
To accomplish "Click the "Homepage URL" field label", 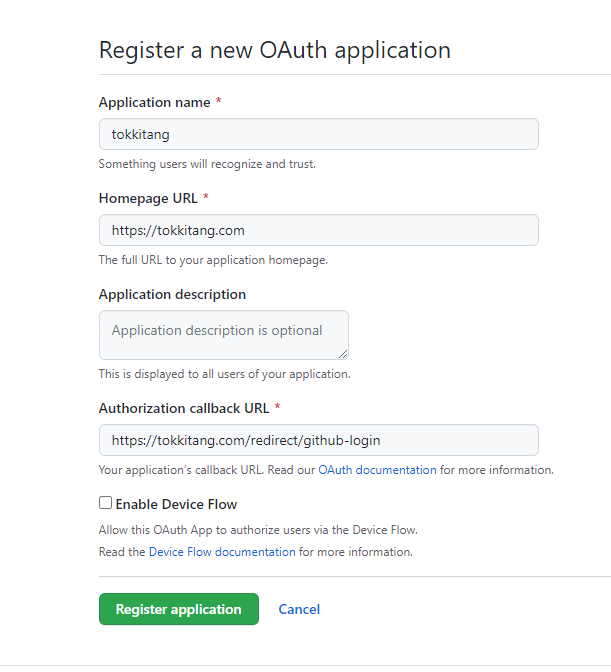I will click(148, 199).
